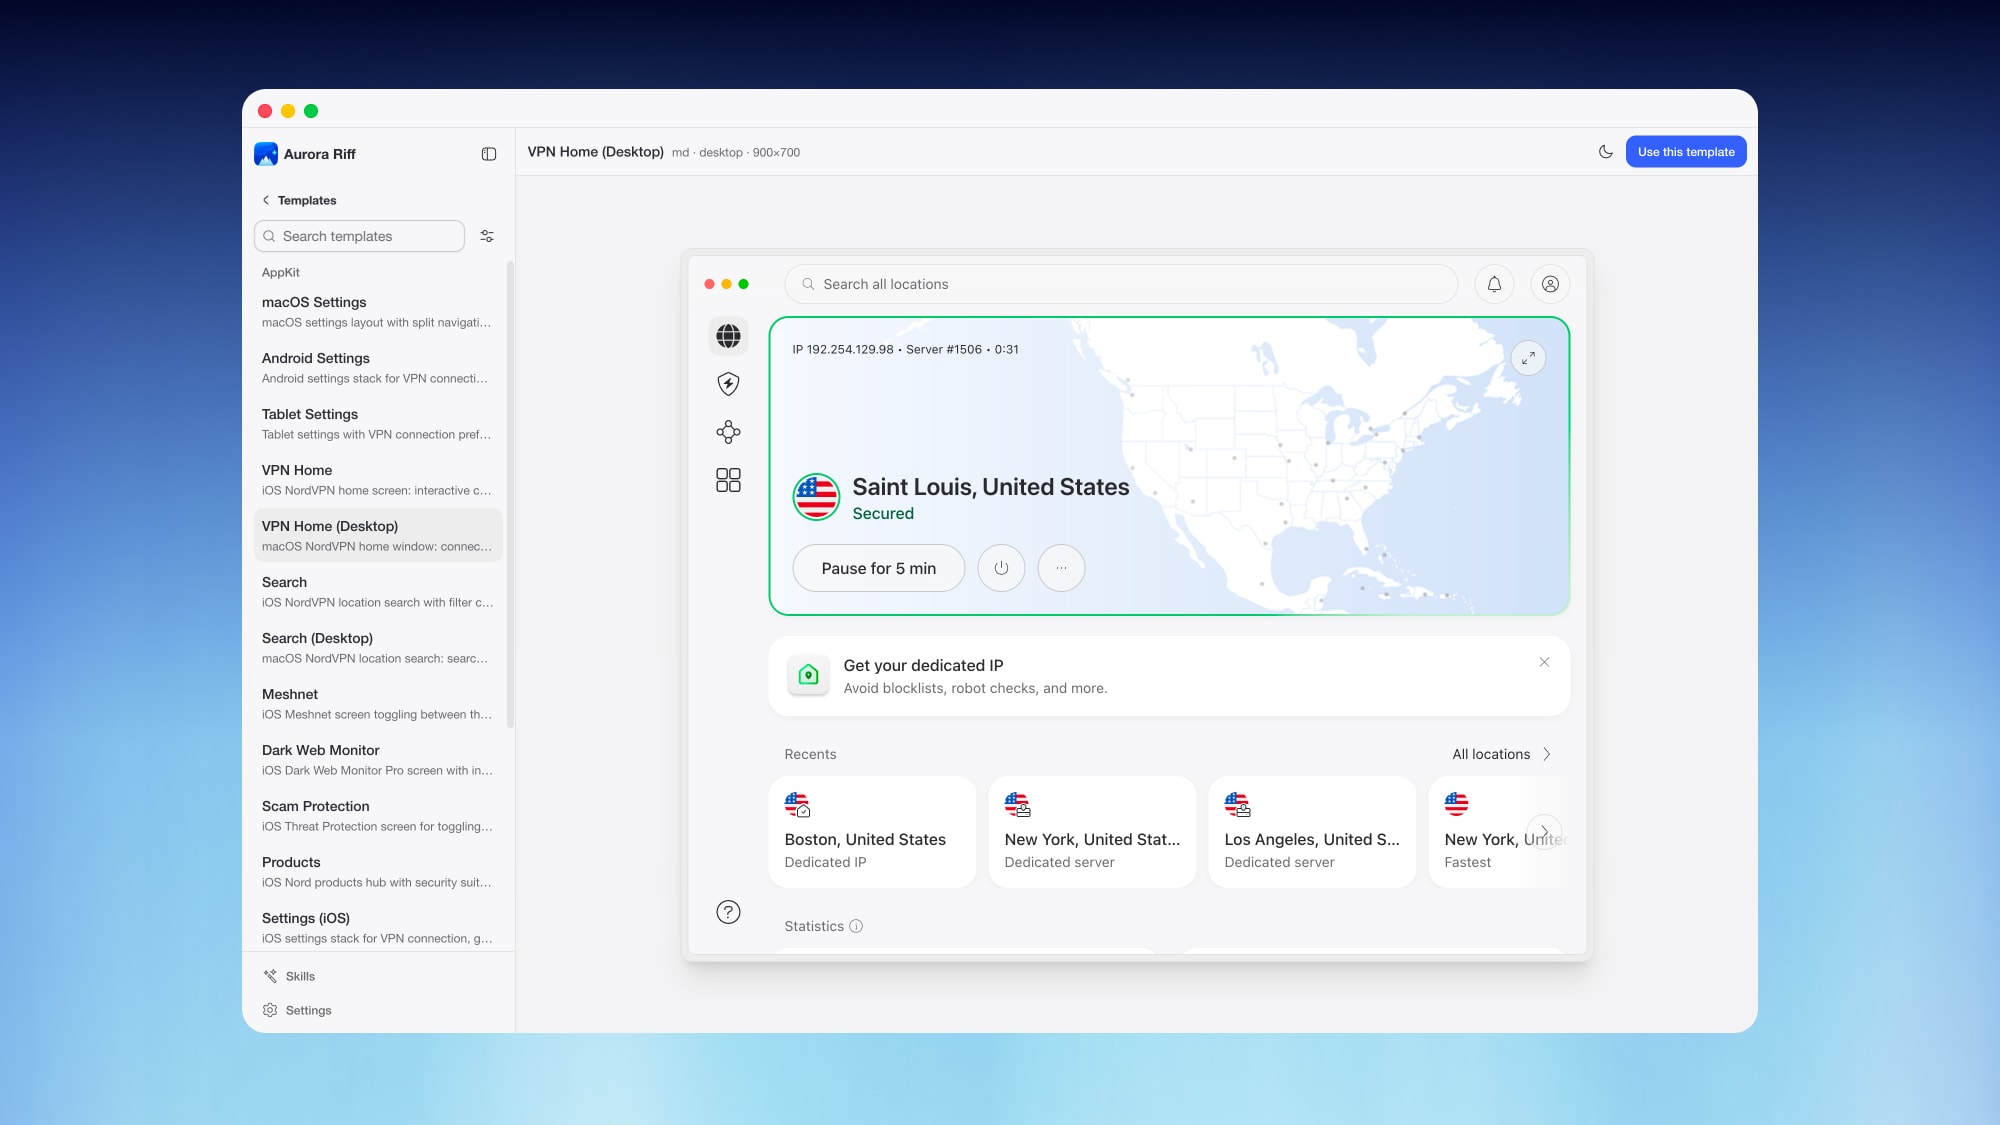Image resolution: width=2000 pixels, height=1125 pixels.
Task: Select Search (Desktop) template
Action: point(378,648)
